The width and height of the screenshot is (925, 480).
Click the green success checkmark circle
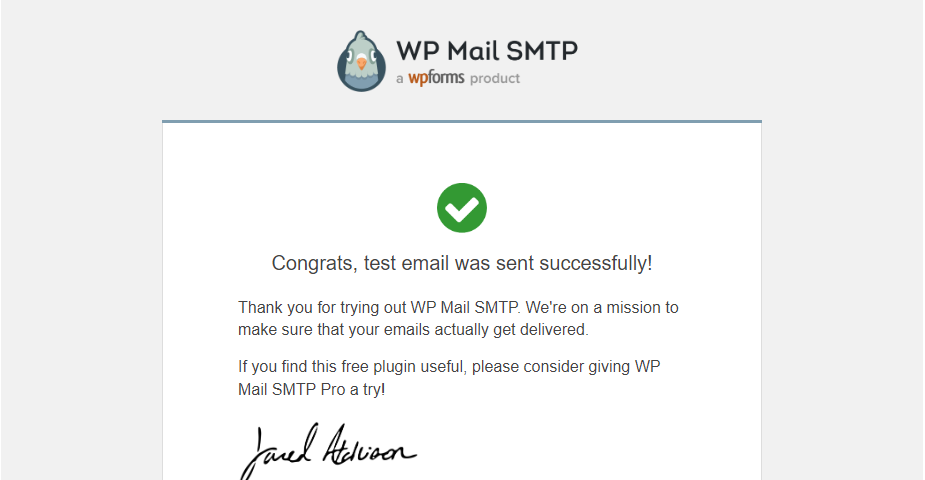point(462,208)
